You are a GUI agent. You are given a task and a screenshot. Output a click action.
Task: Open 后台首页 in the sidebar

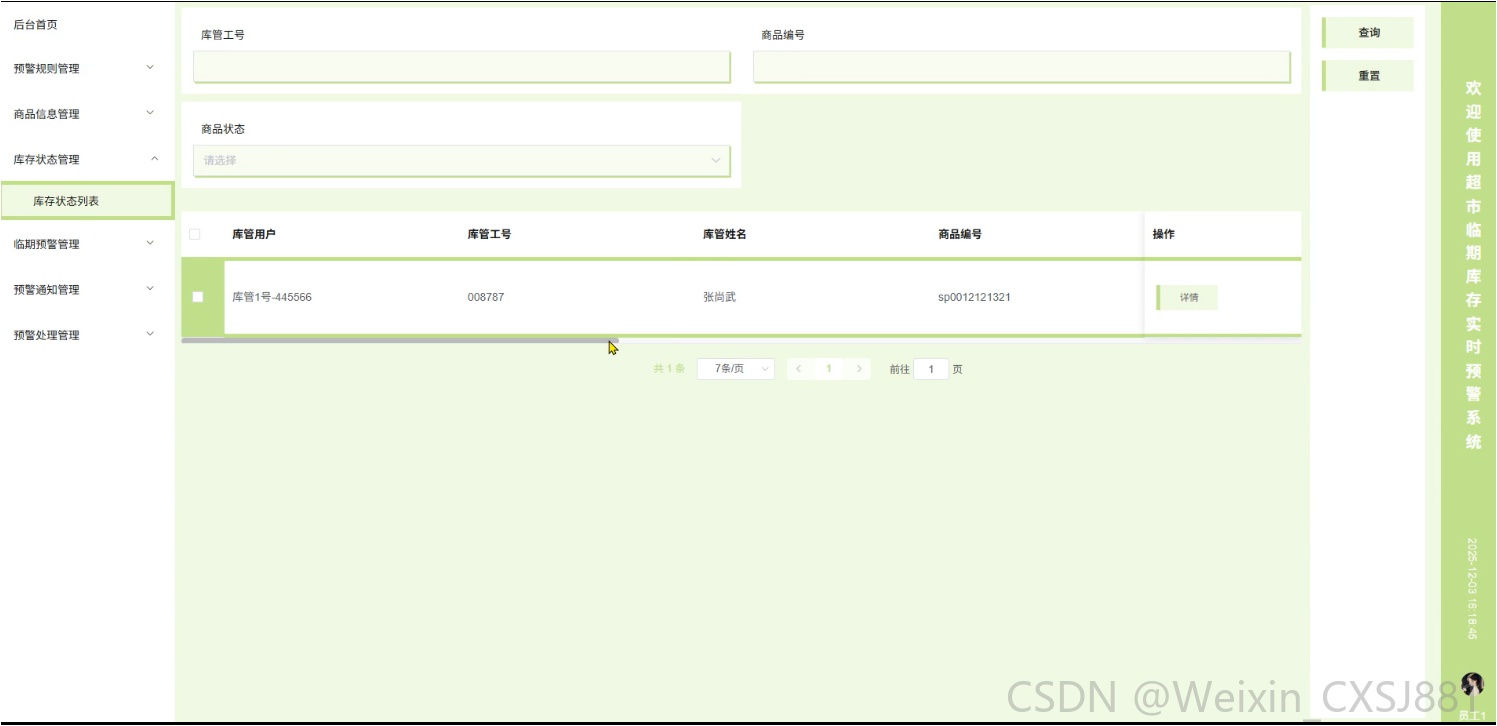[x=36, y=25]
